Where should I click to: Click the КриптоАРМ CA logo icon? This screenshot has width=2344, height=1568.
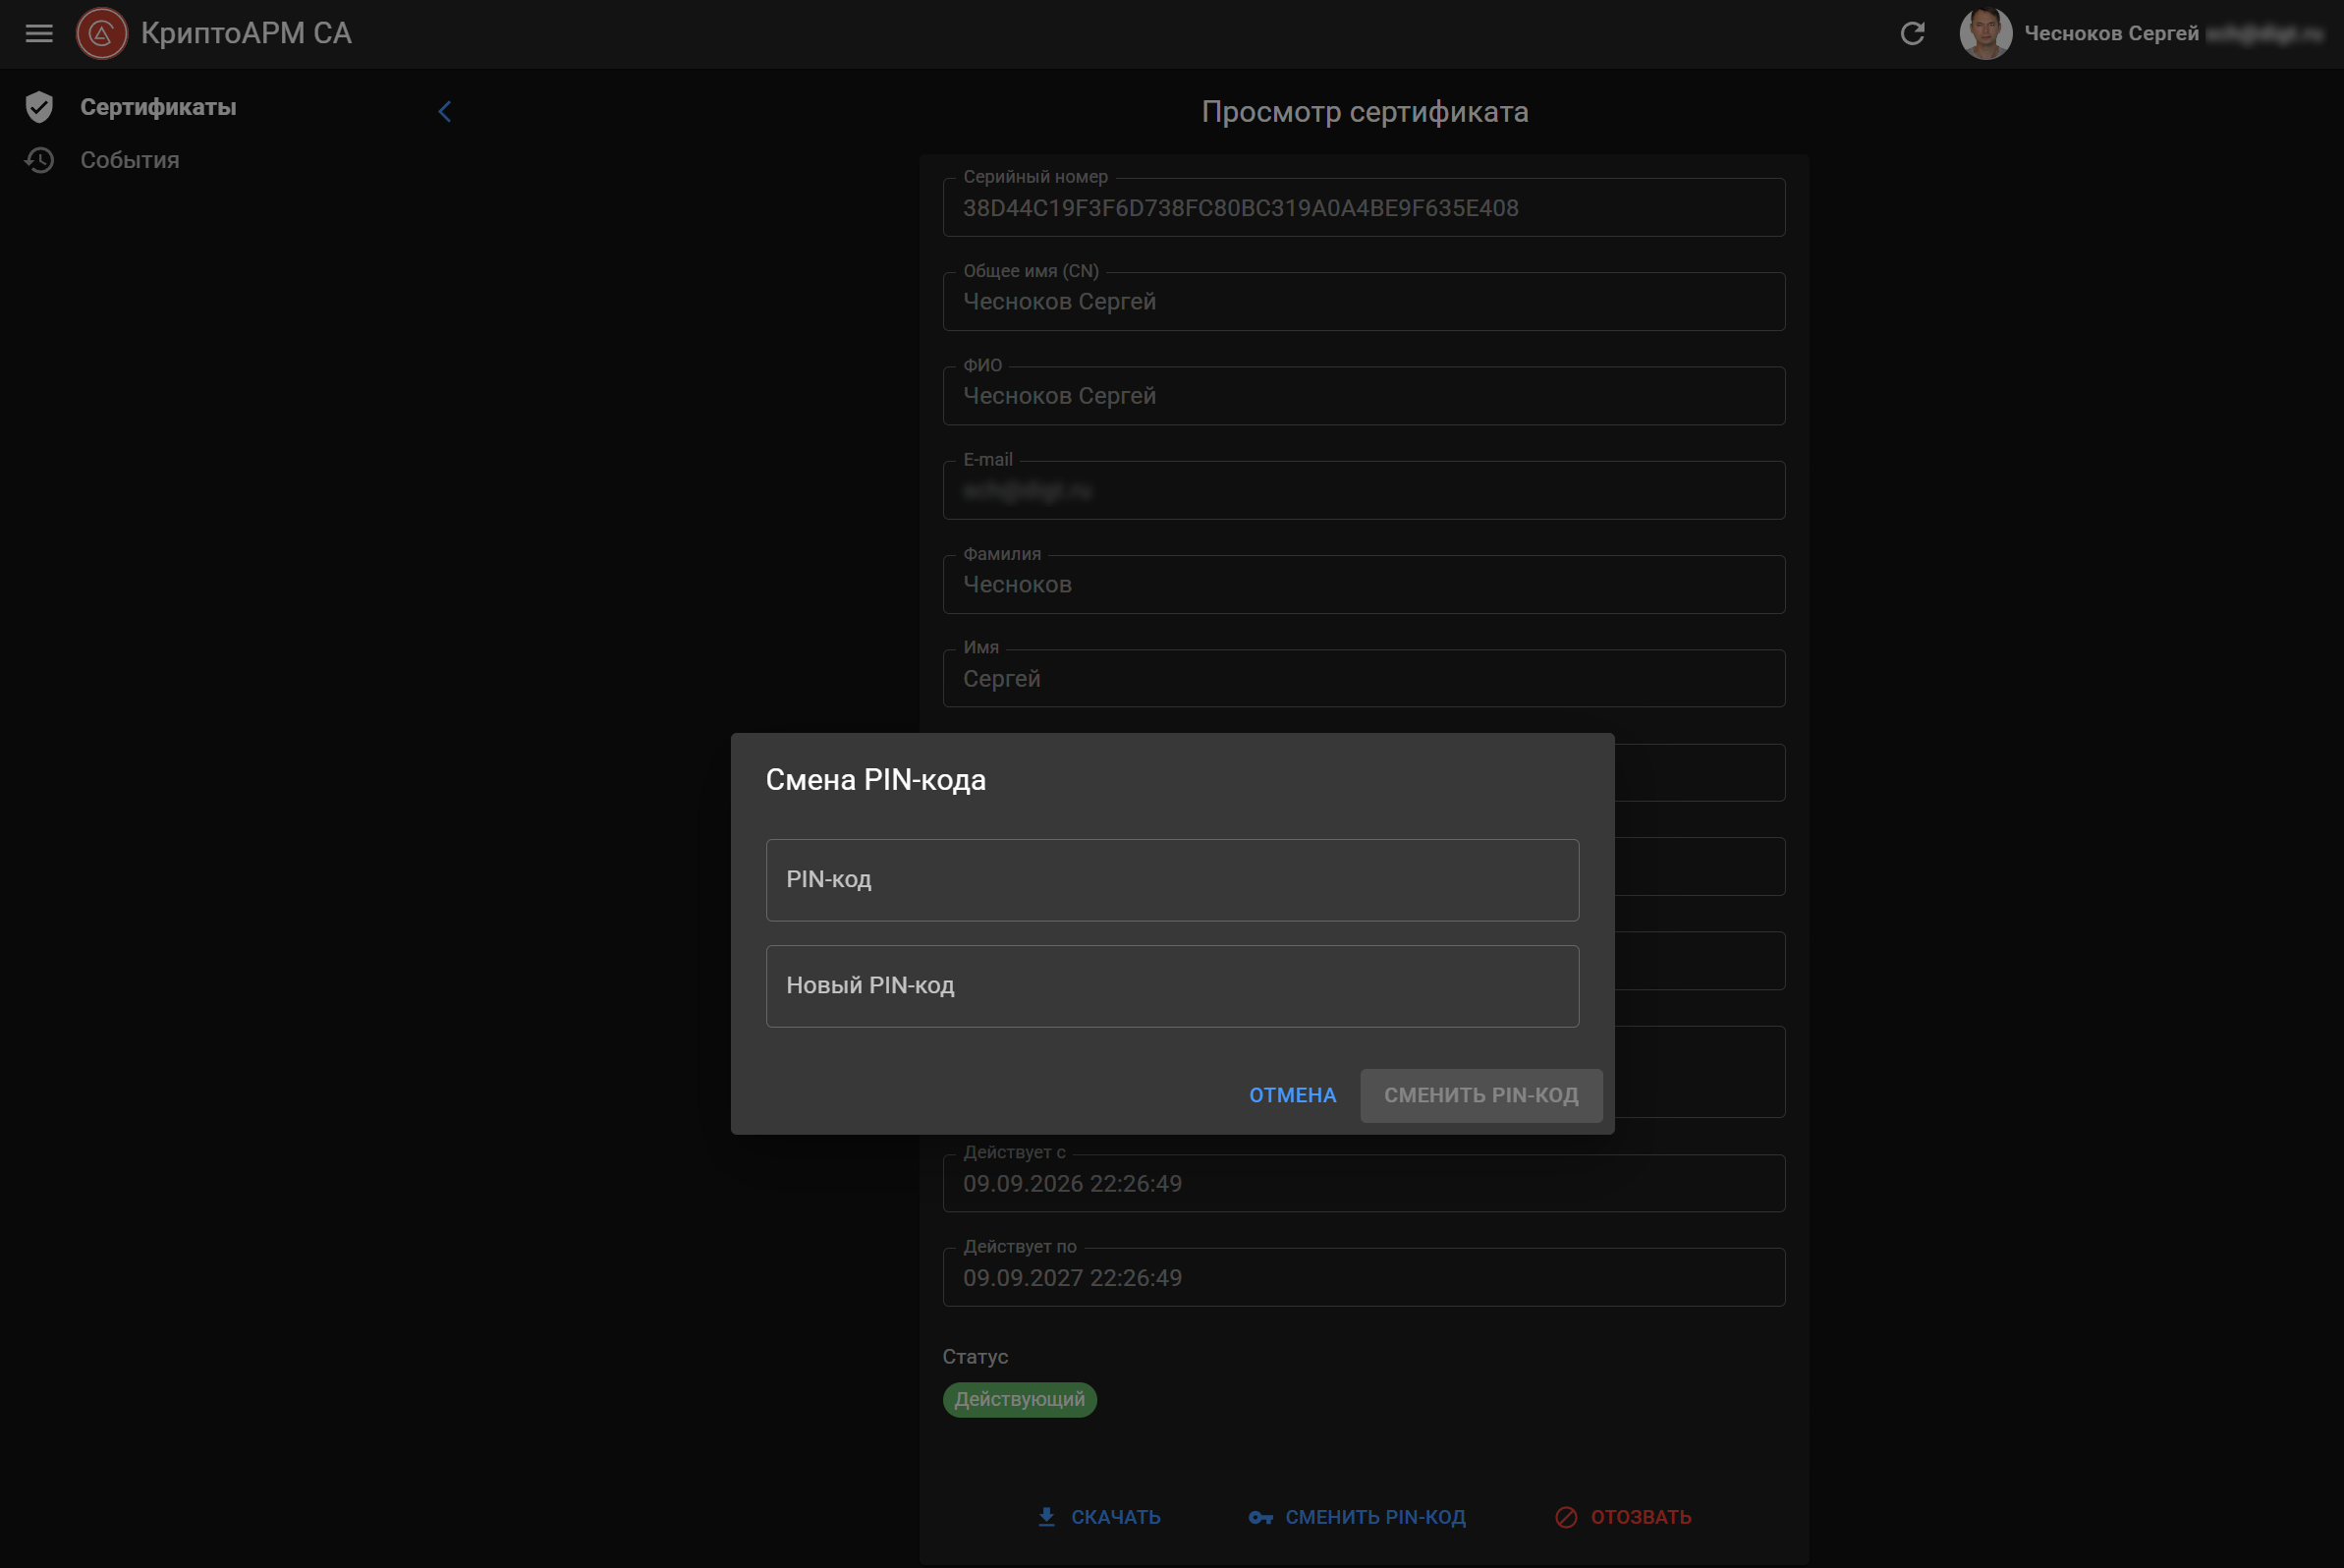click(x=102, y=33)
